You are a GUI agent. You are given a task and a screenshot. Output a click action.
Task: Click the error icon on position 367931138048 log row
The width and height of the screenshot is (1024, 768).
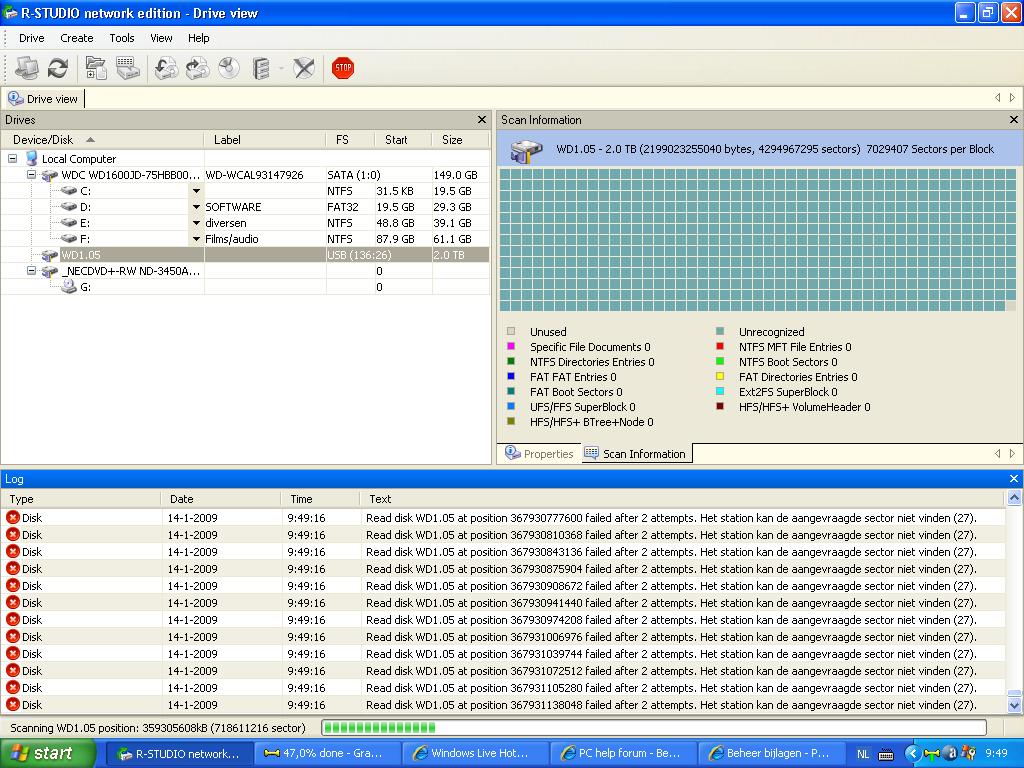click(12, 705)
